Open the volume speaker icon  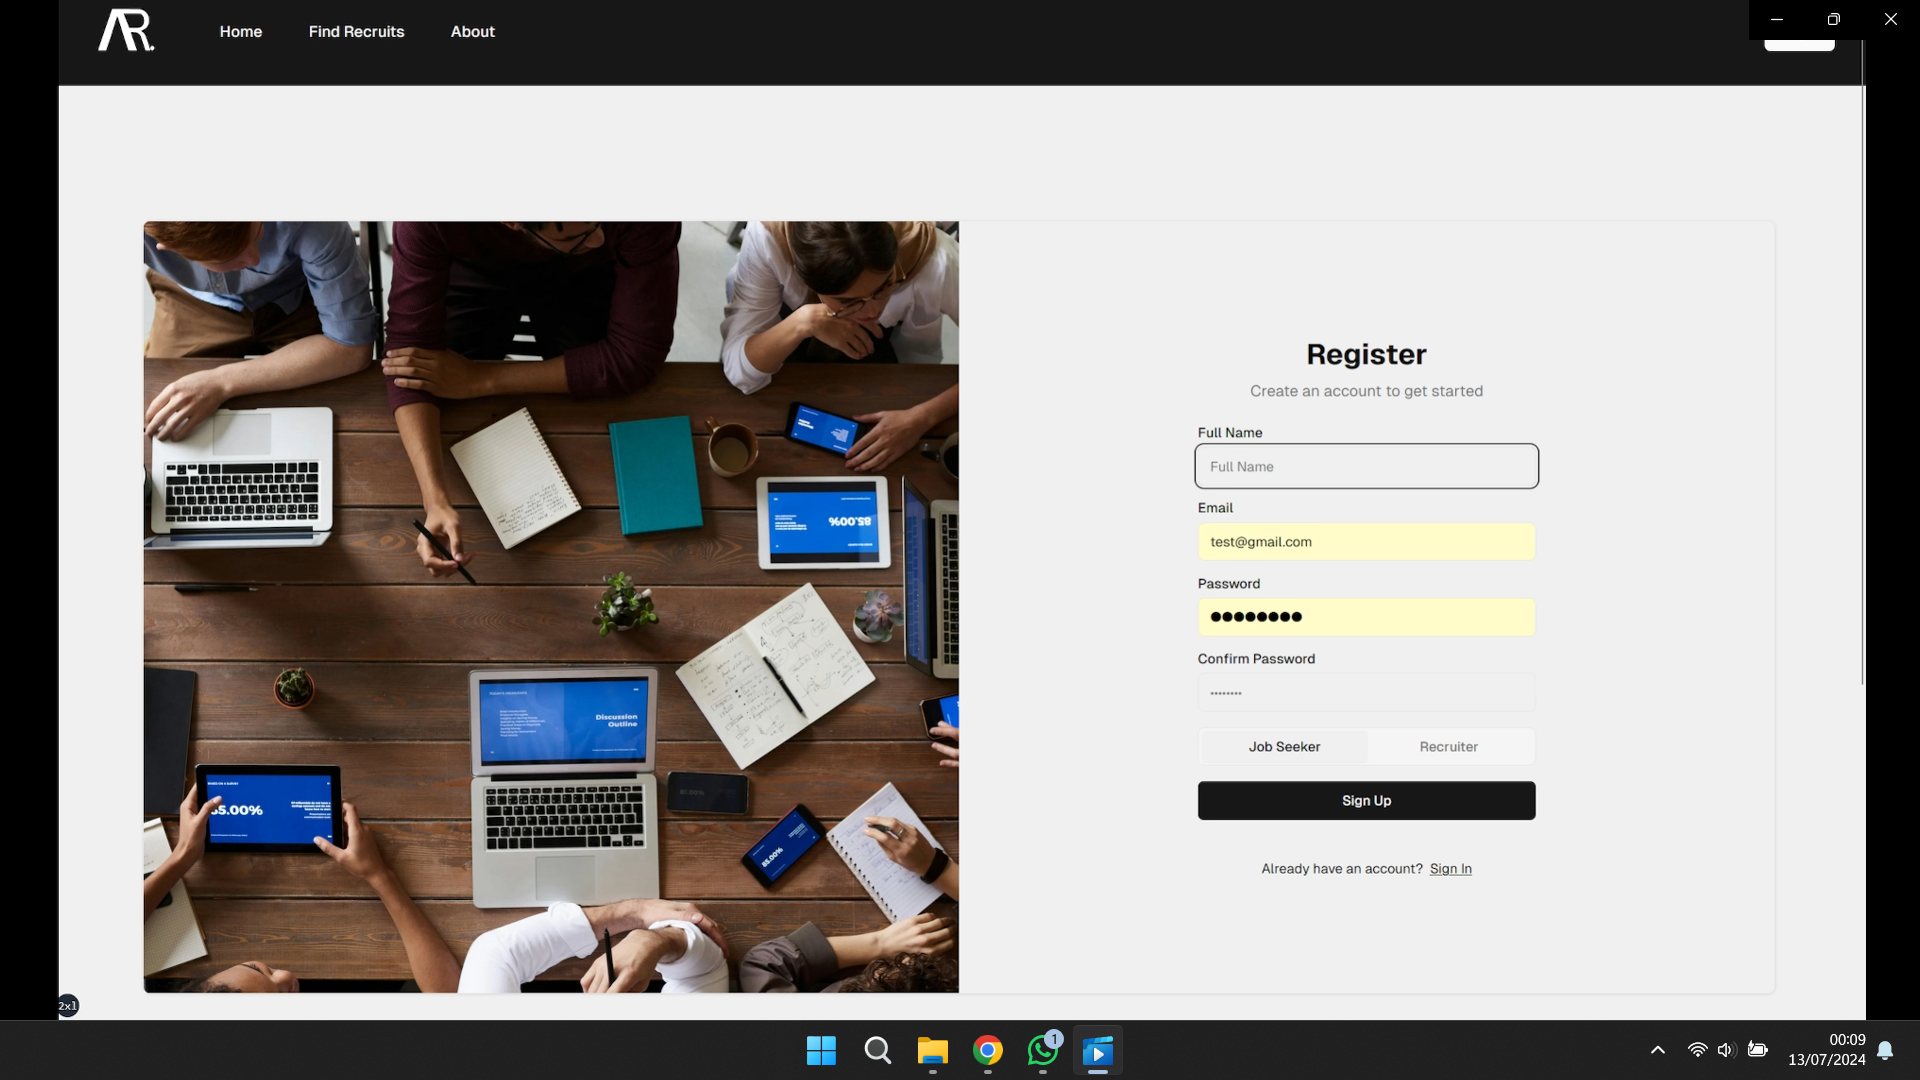[x=1726, y=1050]
